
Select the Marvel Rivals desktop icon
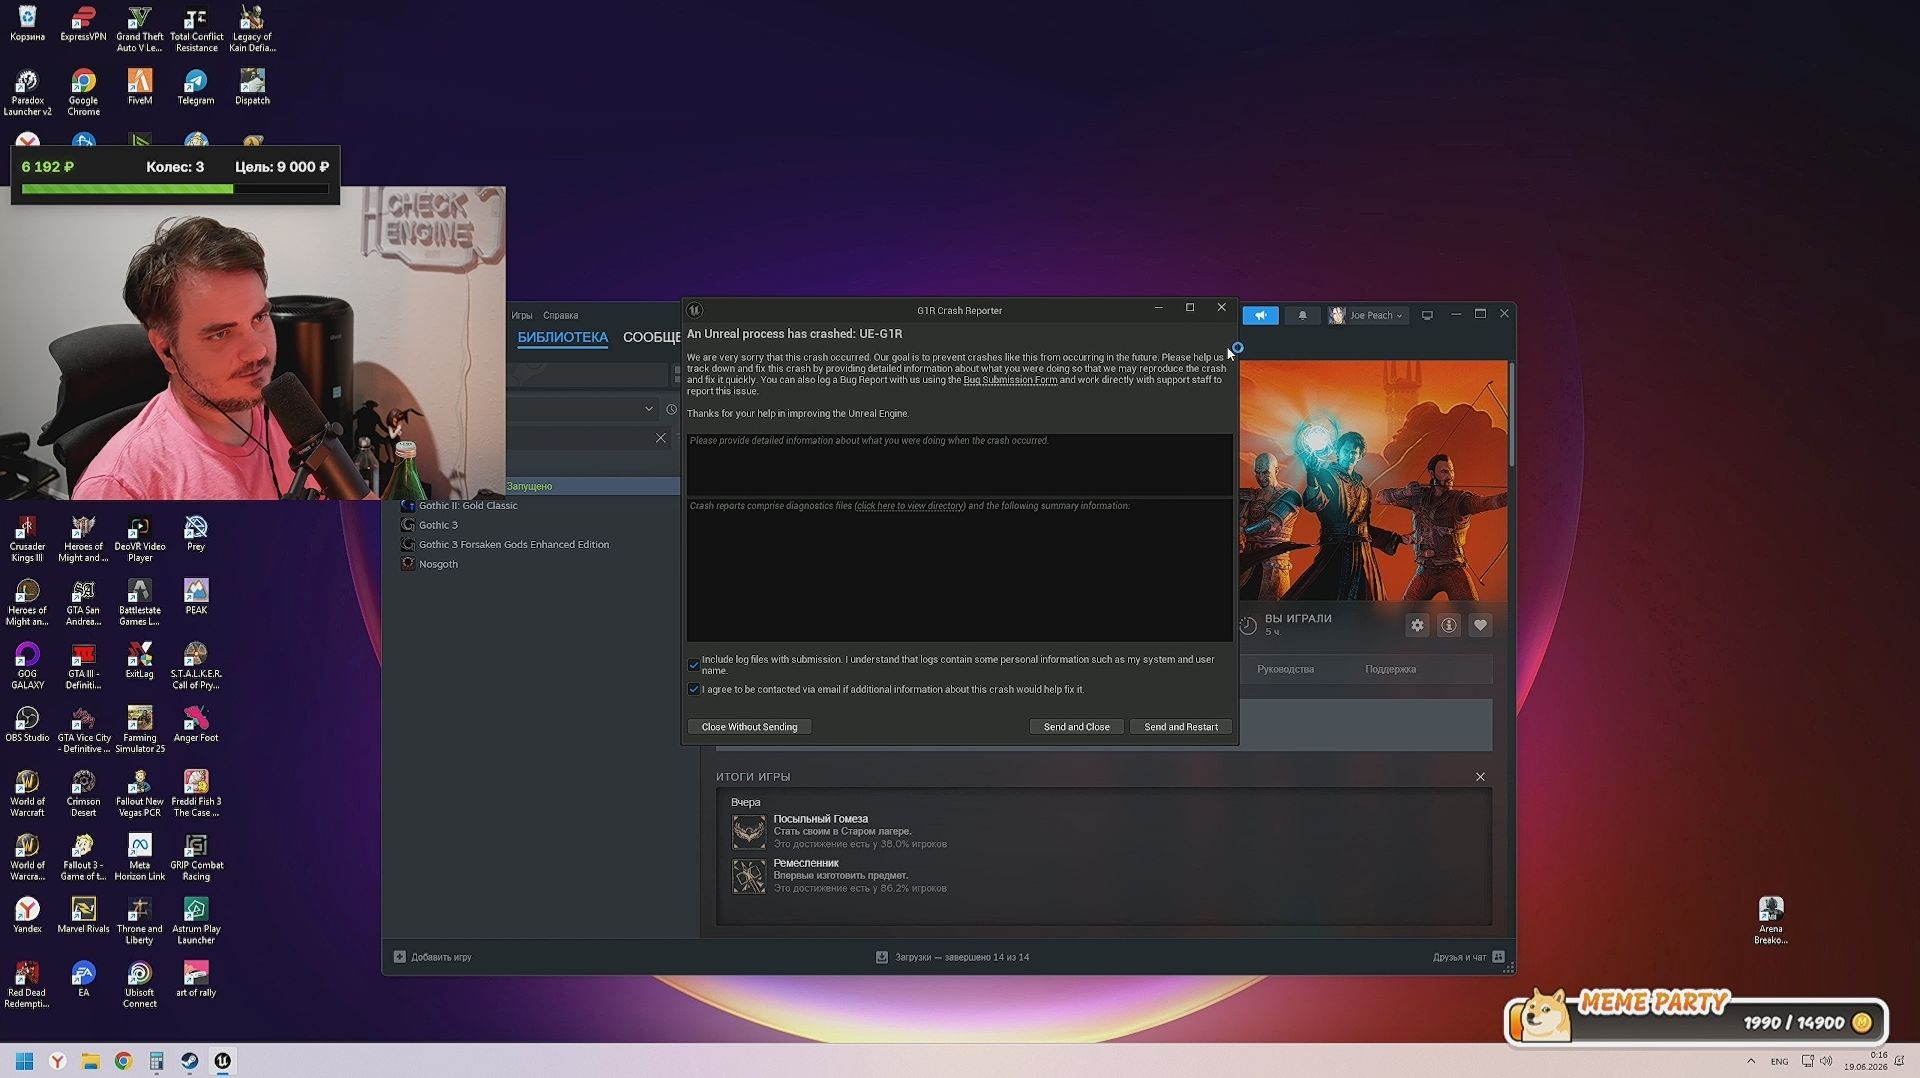(83, 915)
